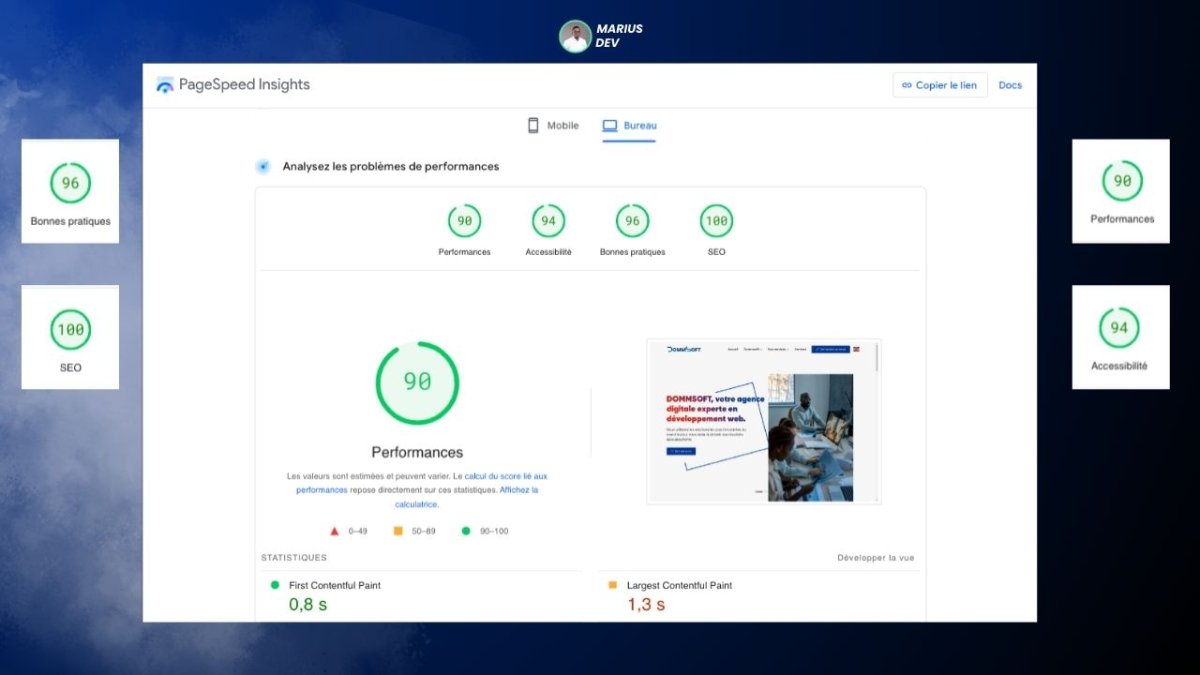The width and height of the screenshot is (1200, 675).
Task: Expand the view with Développer la vue
Action: coord(875,558)
